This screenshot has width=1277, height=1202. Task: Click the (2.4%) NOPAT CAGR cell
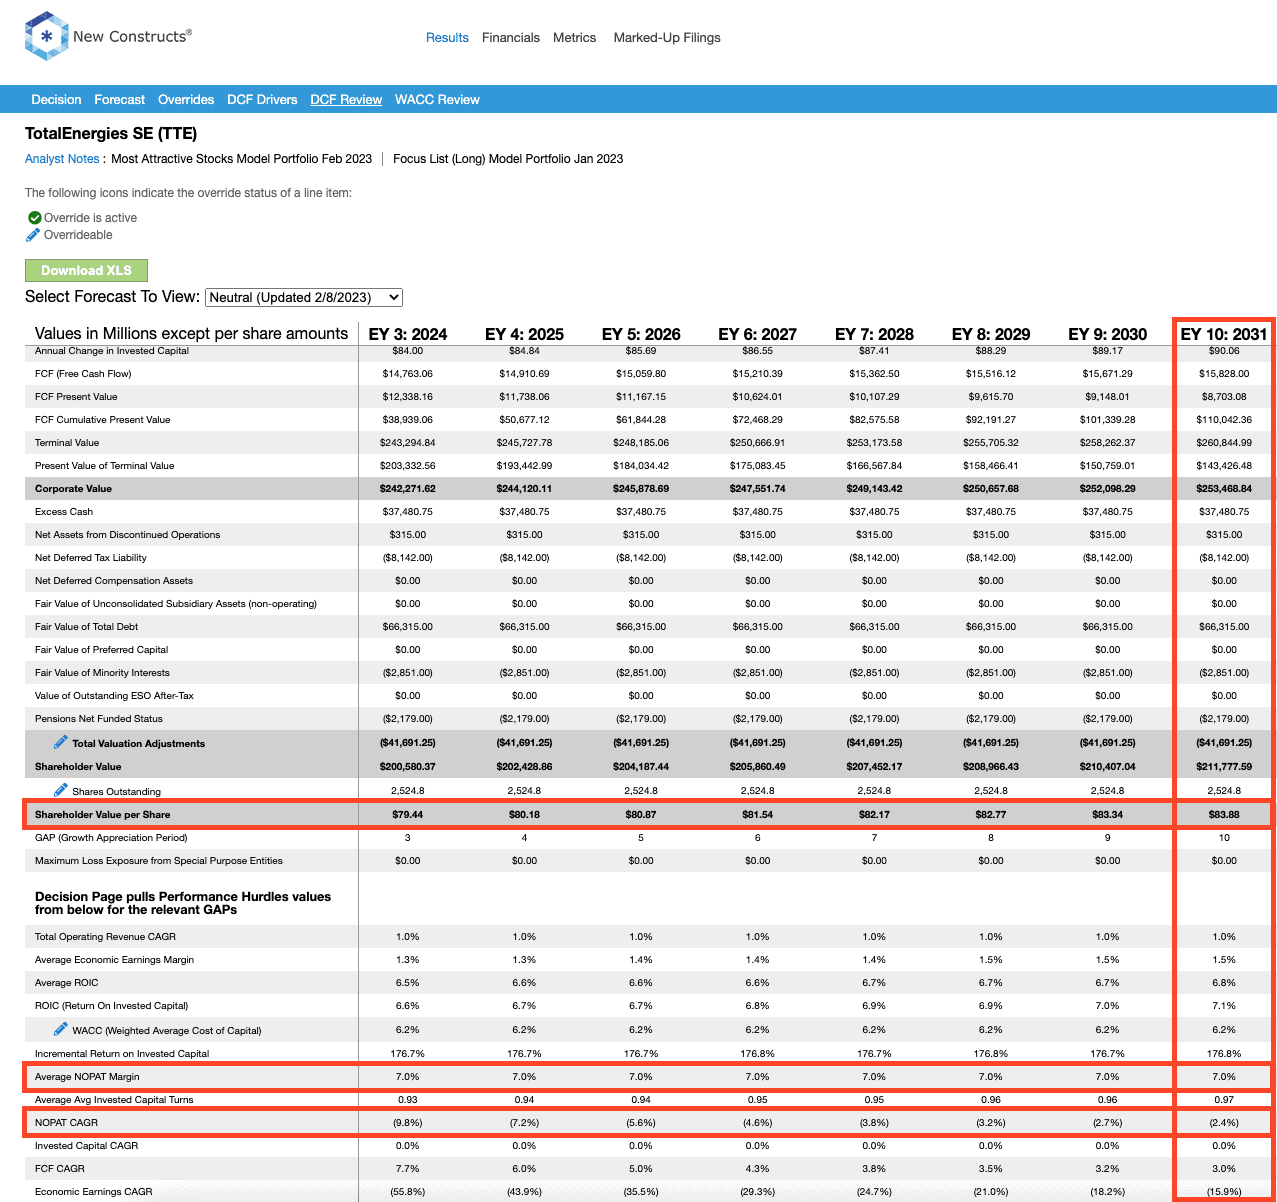pyautogui.click(x=1224, y=1123)
